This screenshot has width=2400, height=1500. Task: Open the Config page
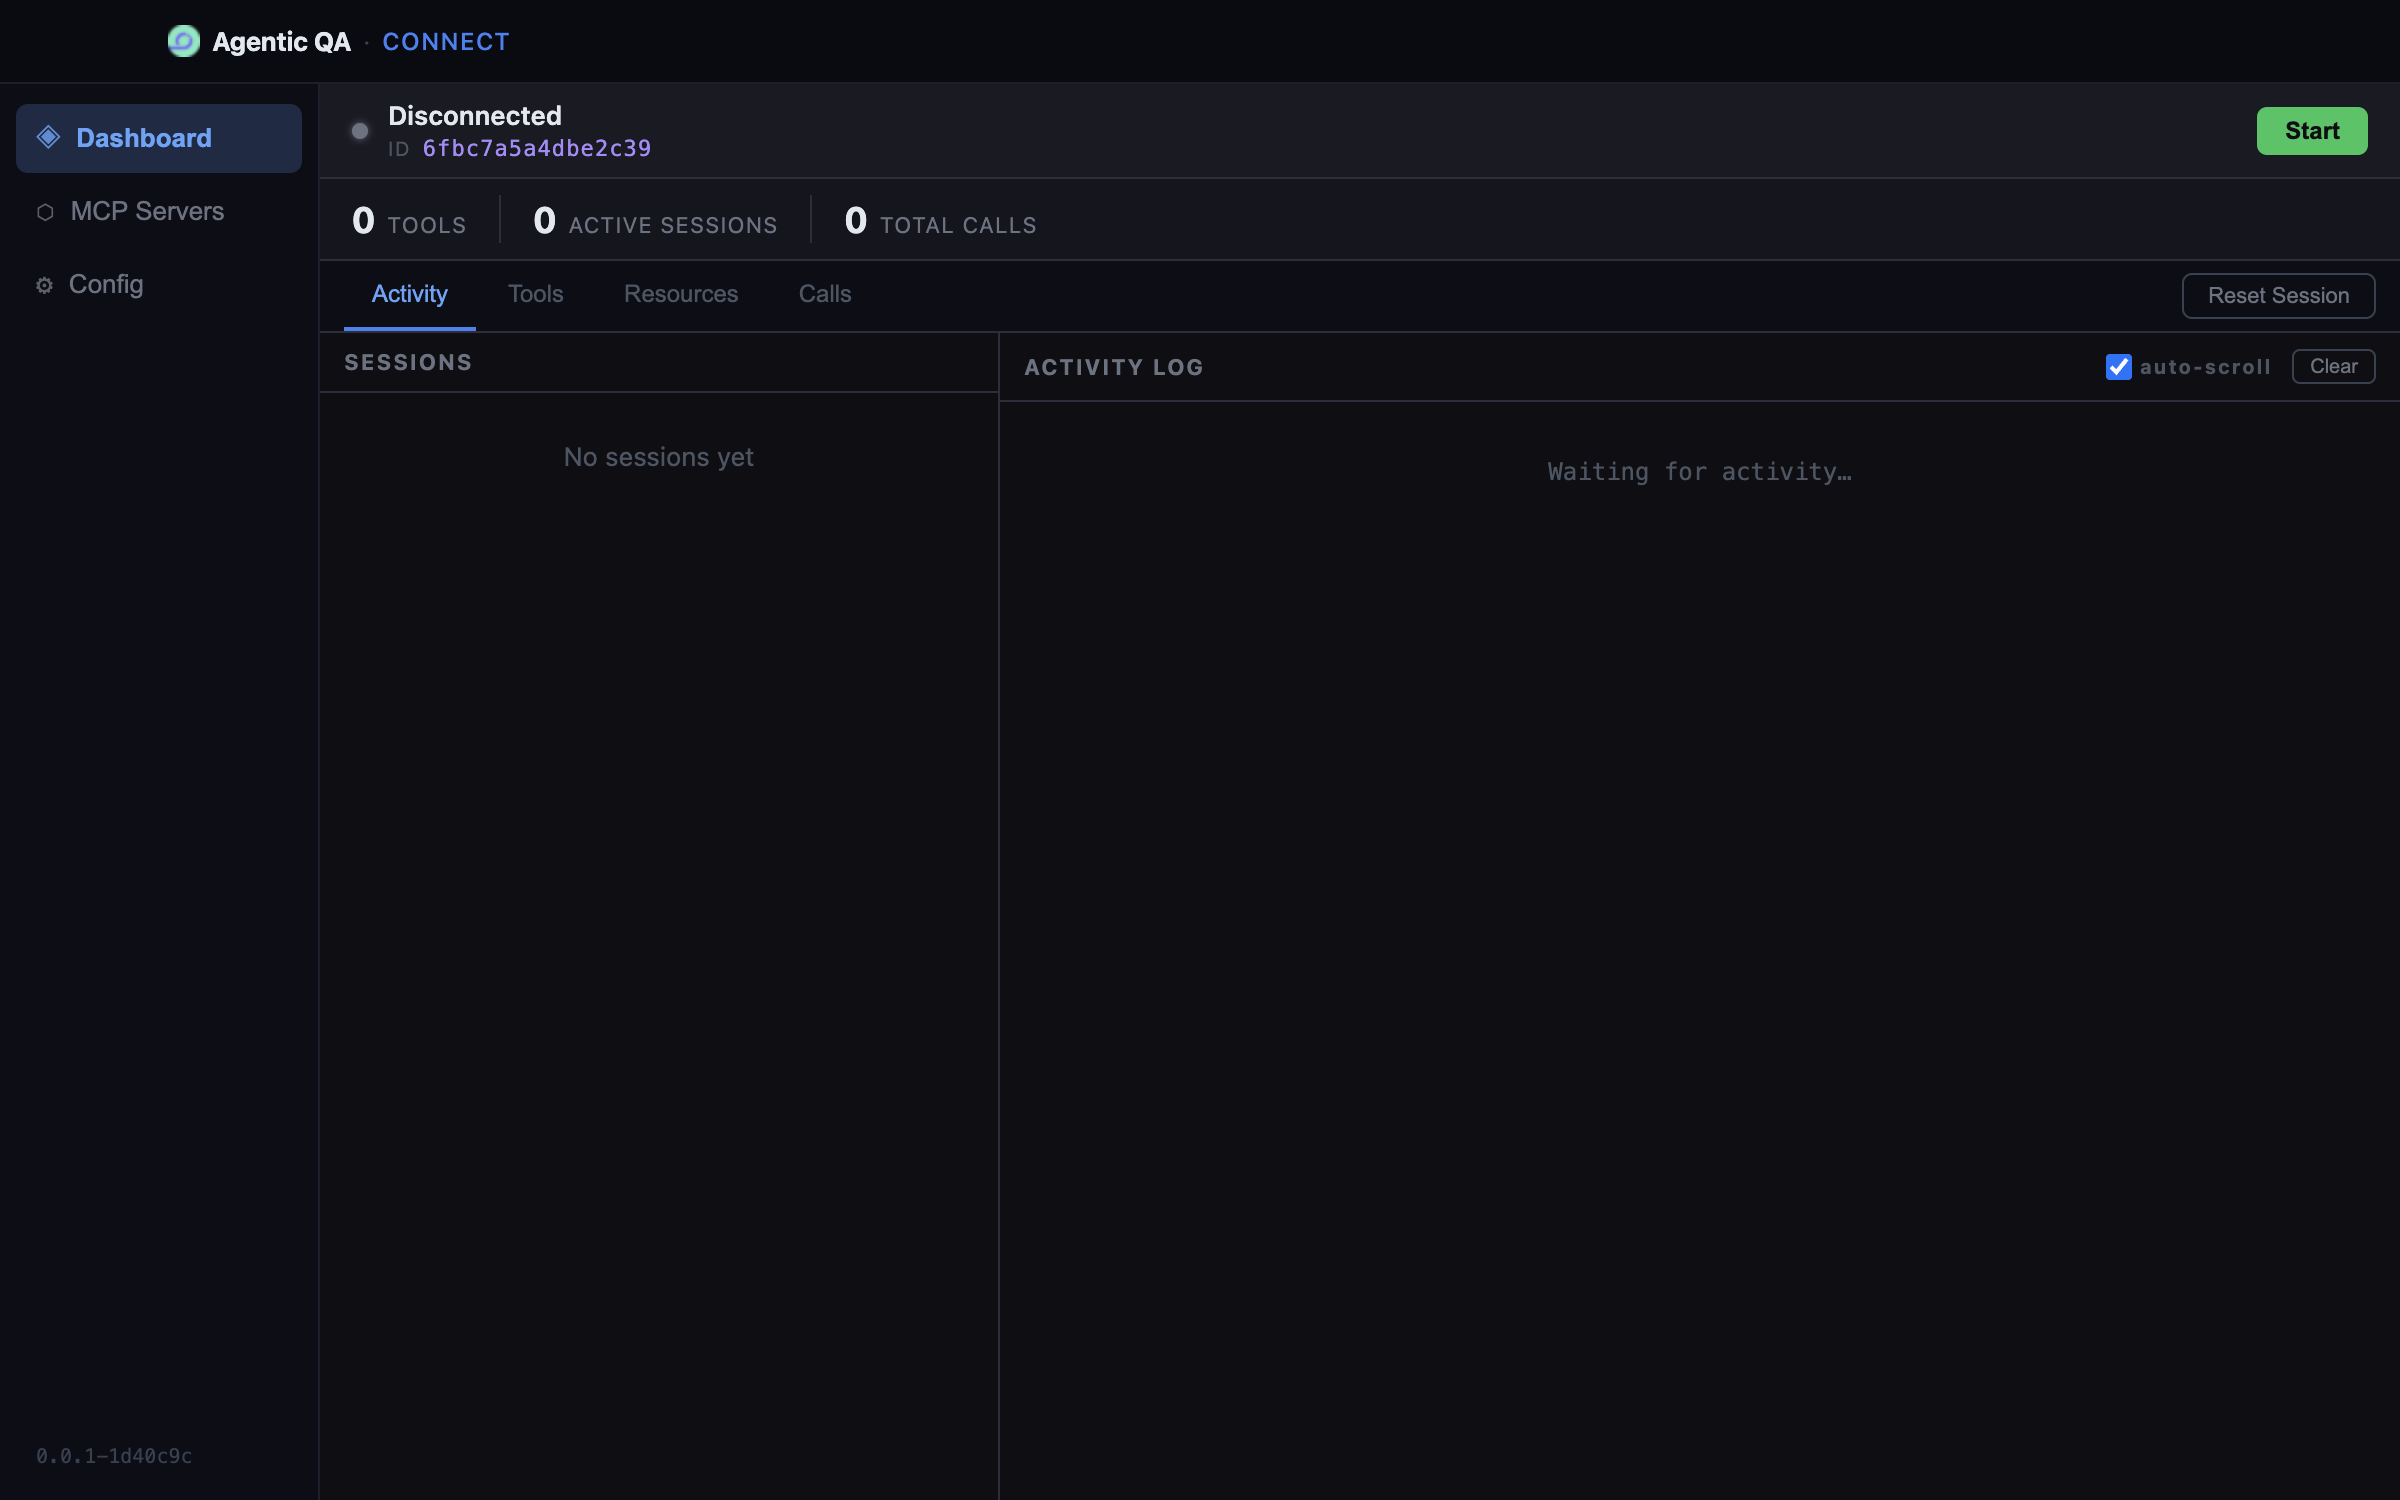[159, 285]
